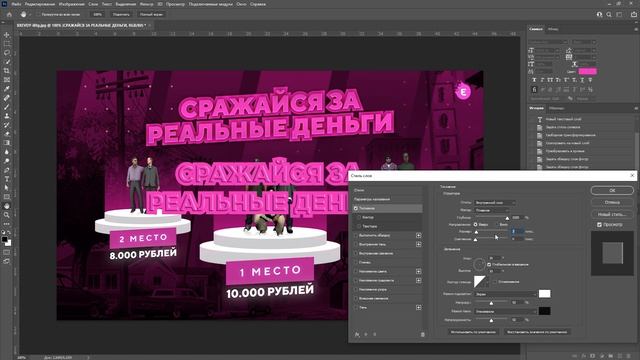Click the angle dial in Затенение section
The width and height of the screenshot is (640, 360).
pyautogui.click(x=480, y=264)
